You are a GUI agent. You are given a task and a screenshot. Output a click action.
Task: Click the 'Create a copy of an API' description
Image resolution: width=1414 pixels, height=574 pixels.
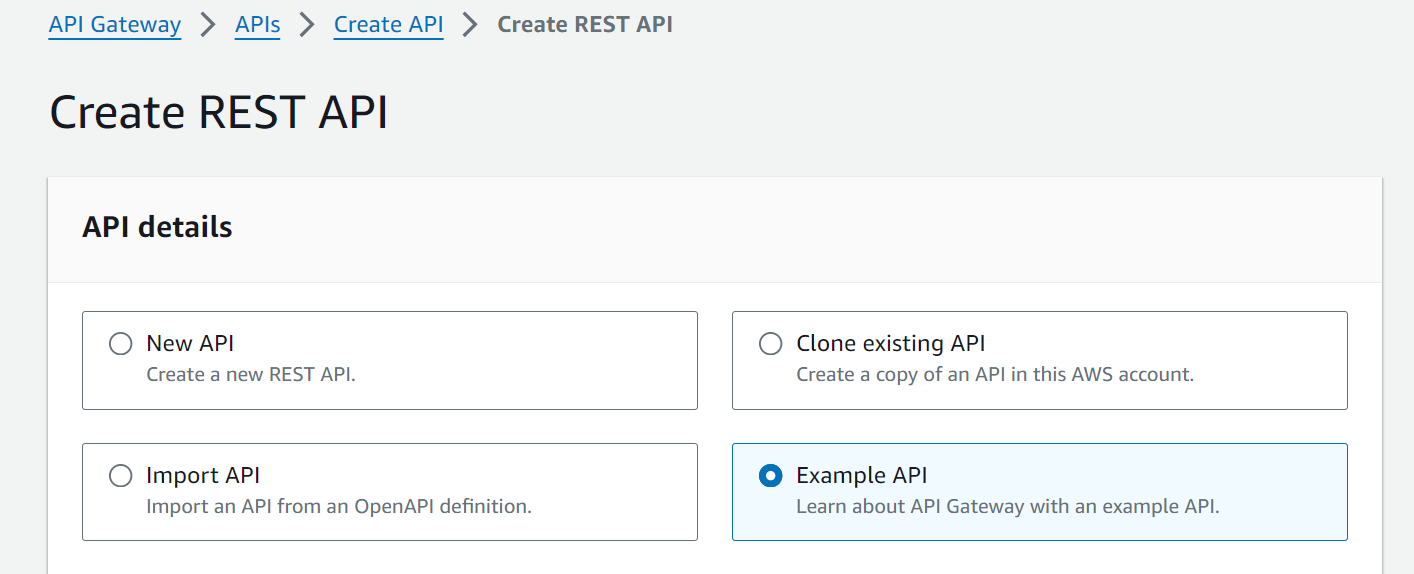click(995, 375)
